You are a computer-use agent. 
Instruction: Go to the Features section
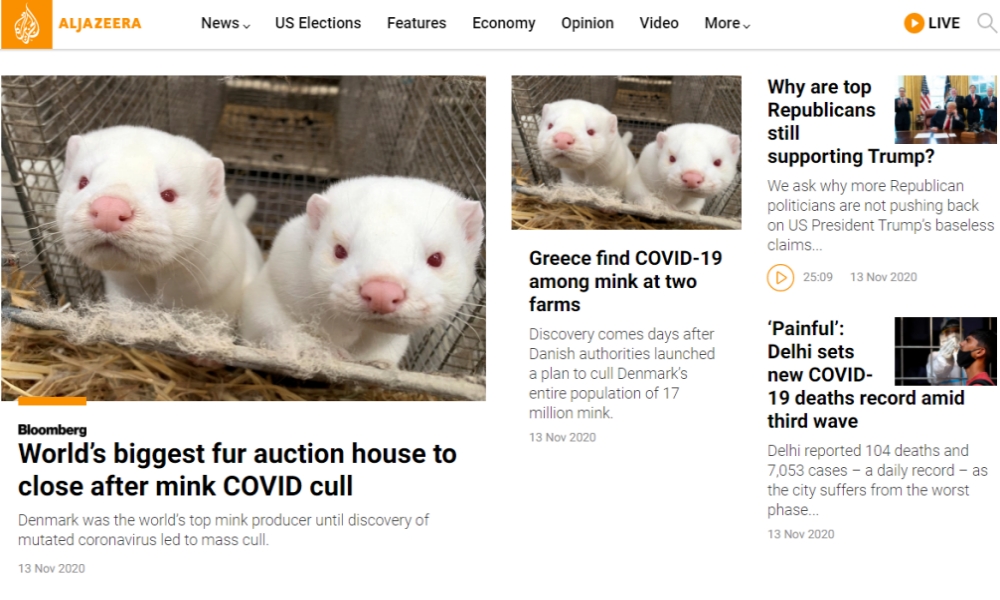(416, 23)
